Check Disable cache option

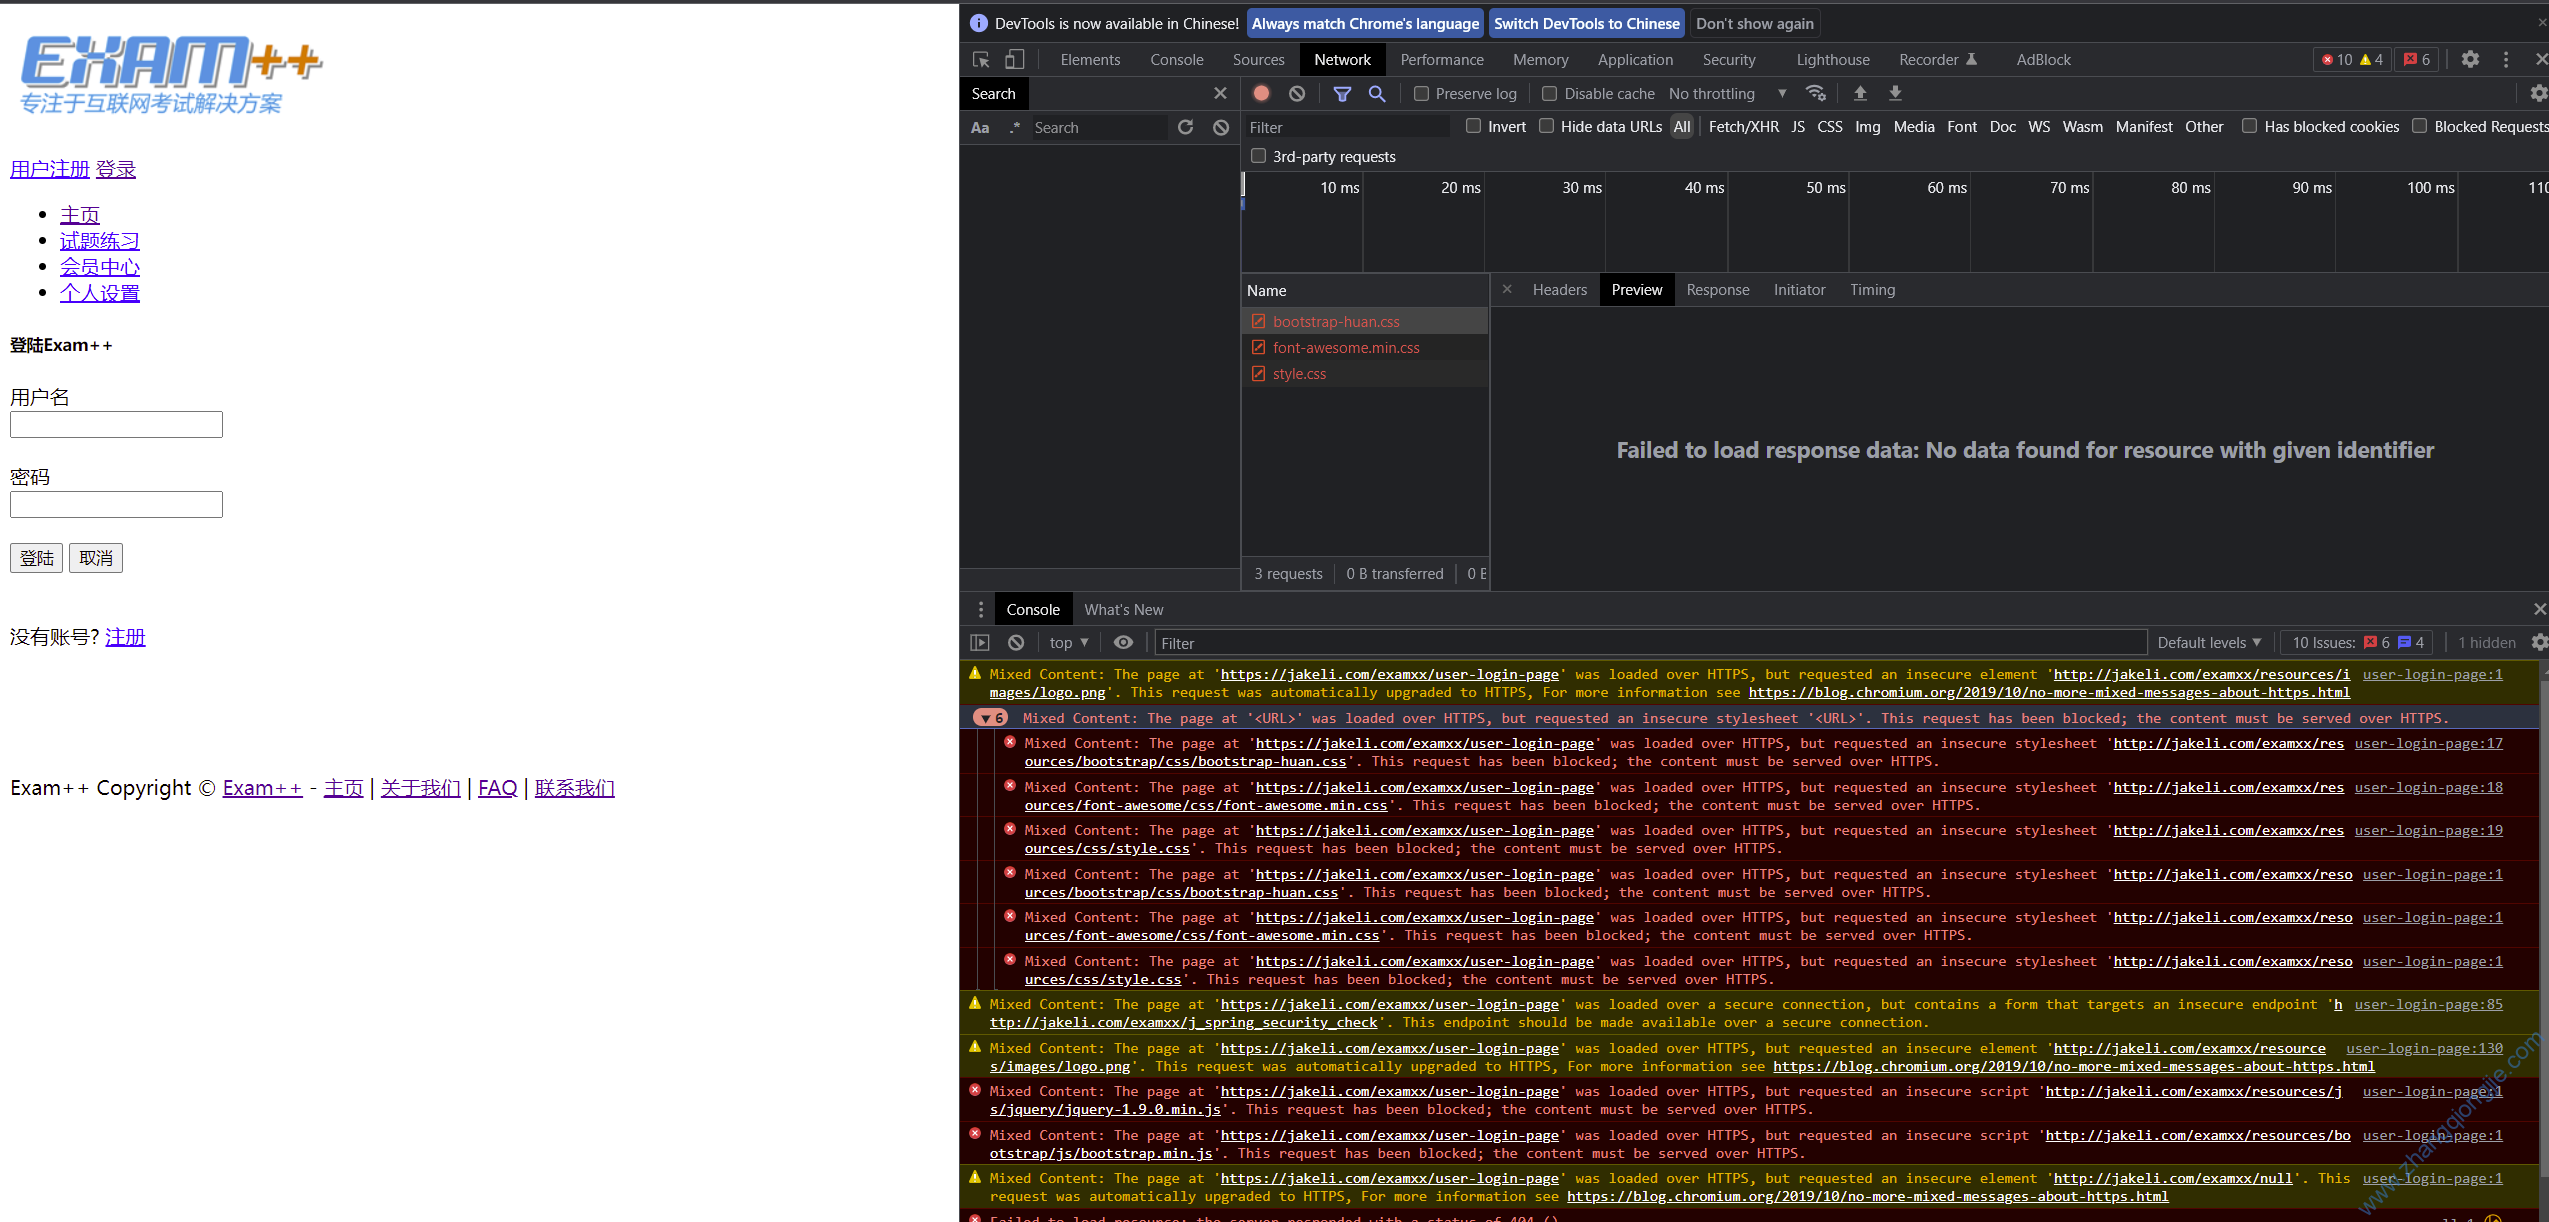1550,94
